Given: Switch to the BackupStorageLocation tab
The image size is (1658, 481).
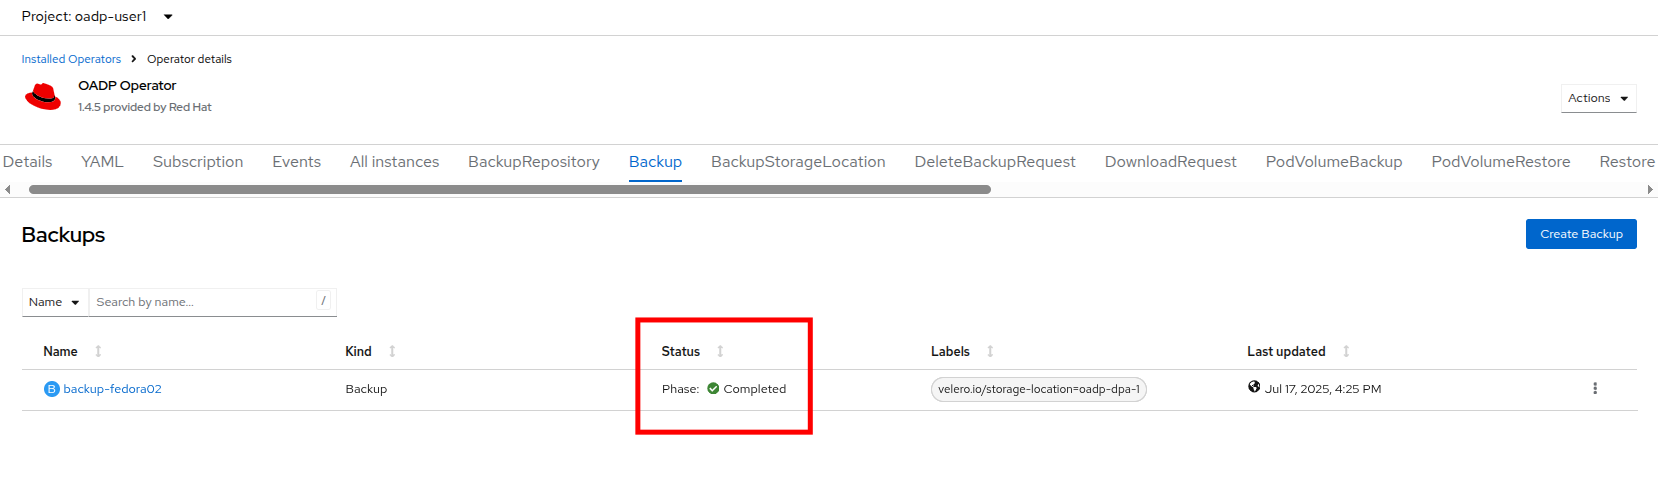Looking at the screenshot, I should pyautogui.click(x=798, y=162).
